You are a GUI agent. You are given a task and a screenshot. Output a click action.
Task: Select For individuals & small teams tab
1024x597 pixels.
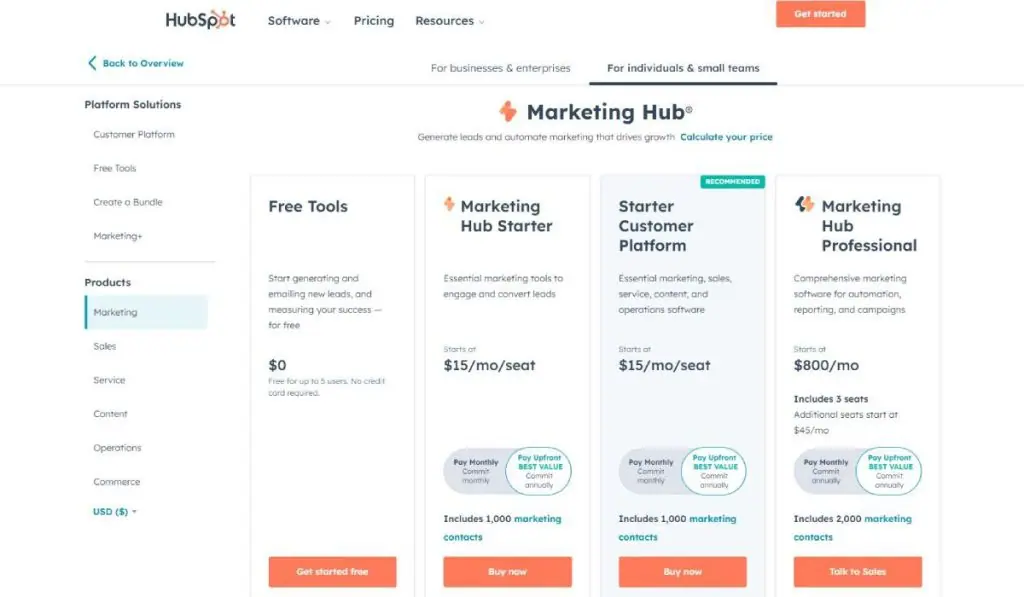(683, 68)
